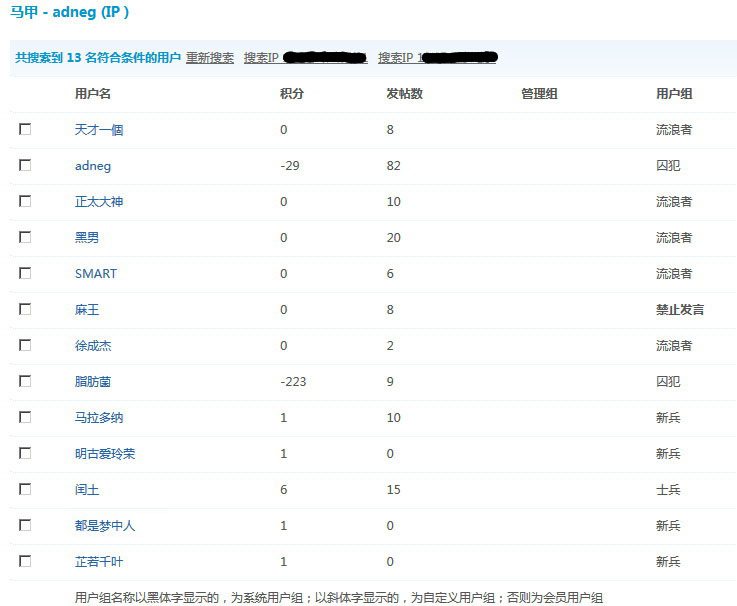Tick the checkbox for 马拉多纳
Screen dimensions: 737x606
25,417
